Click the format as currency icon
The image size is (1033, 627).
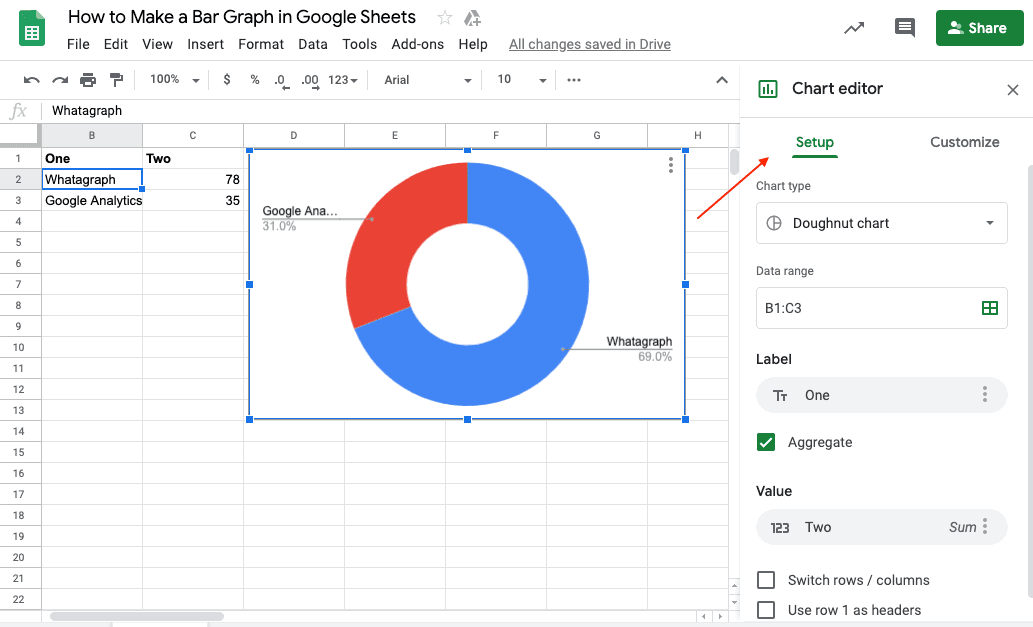tap(227, 79)
